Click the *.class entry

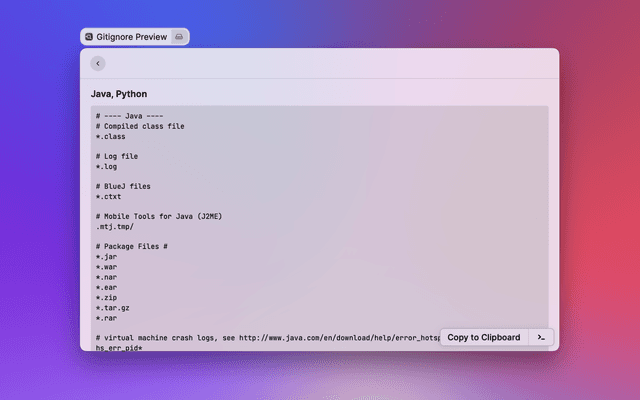coord(111,136)
